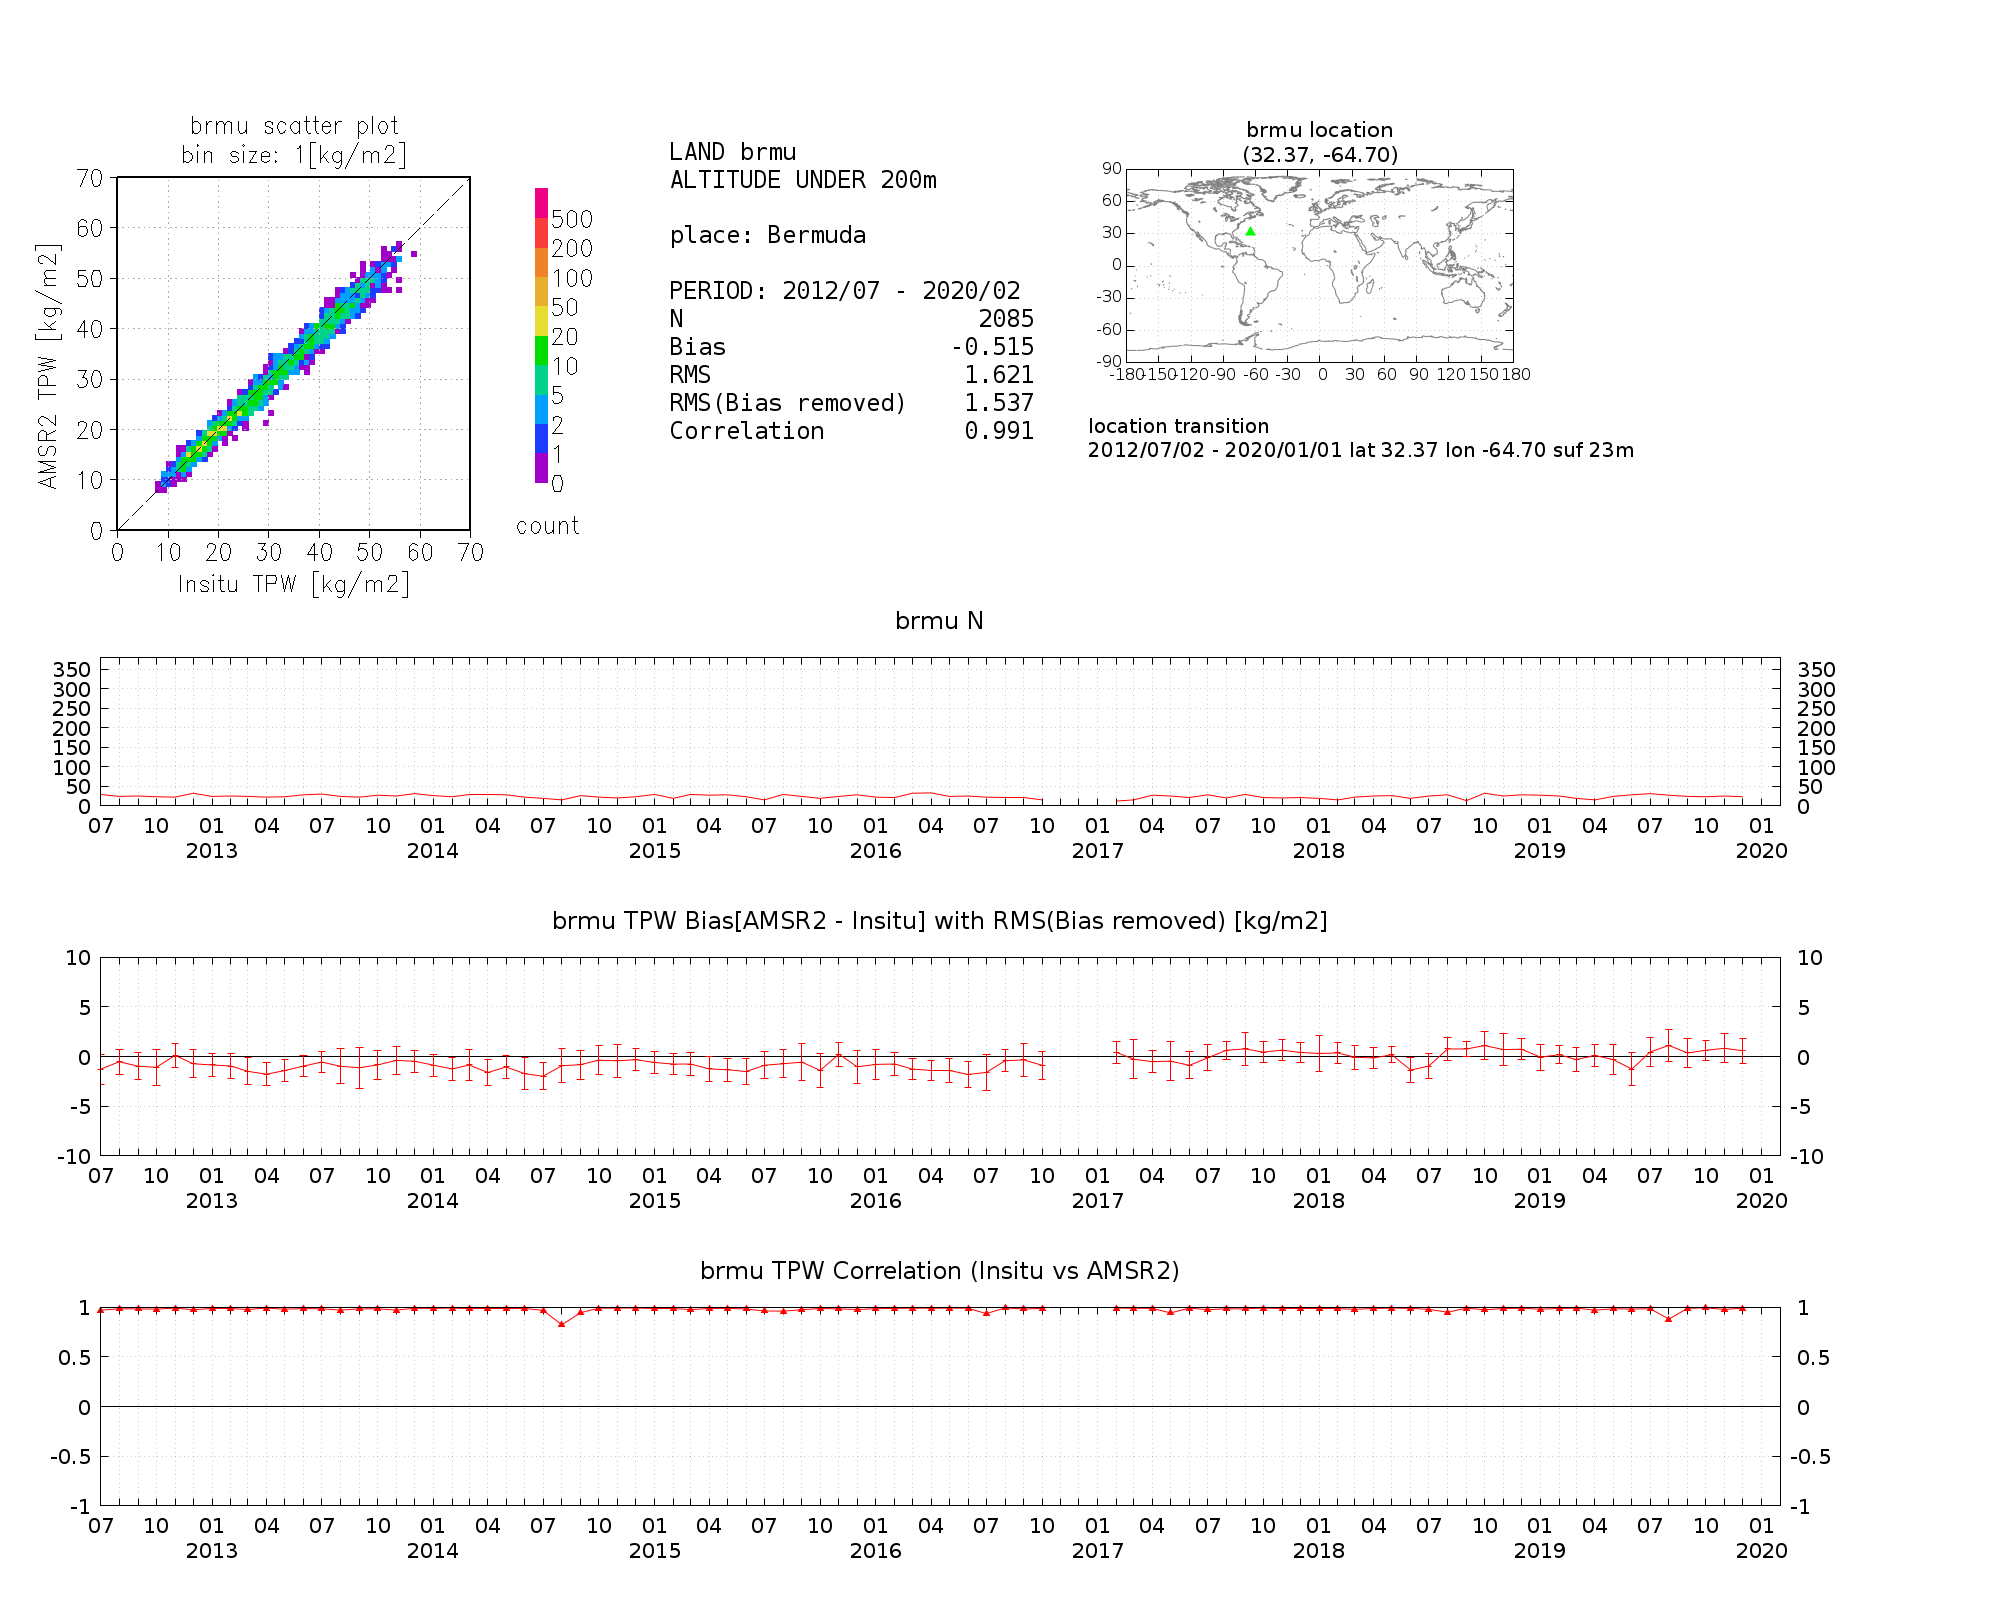Click the world map thumbnail
The width and height of the screenshot is (2000, 1600).
[1319, 266]
